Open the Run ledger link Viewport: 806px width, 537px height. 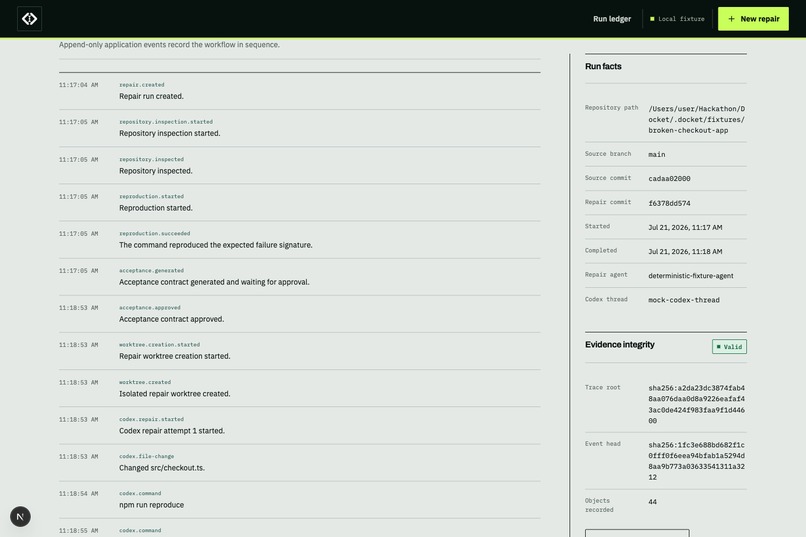pos(612,19)
